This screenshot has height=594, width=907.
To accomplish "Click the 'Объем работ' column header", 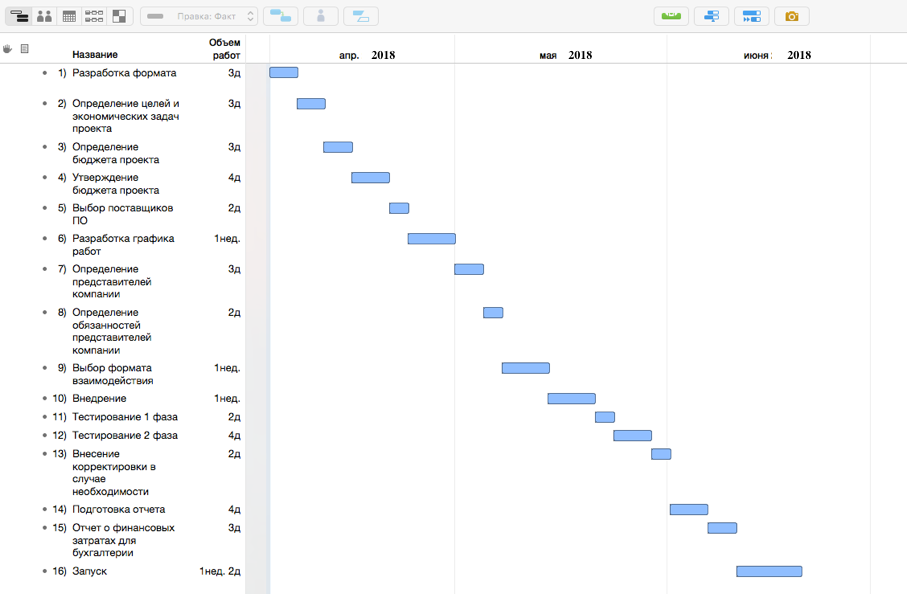I will [225, 49].
